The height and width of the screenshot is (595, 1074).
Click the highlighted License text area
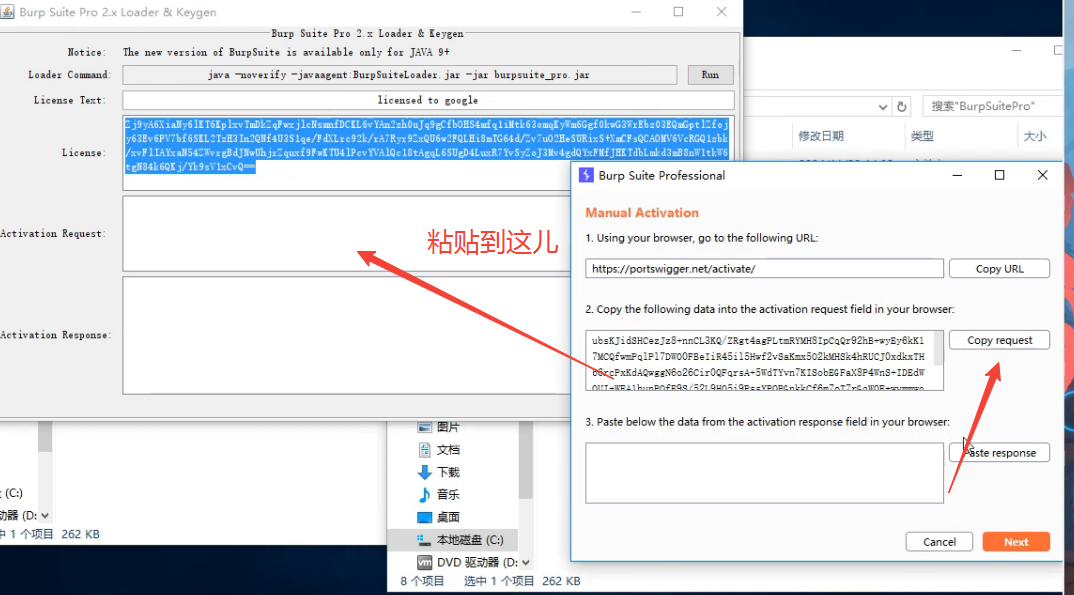[x=428, y=153]
